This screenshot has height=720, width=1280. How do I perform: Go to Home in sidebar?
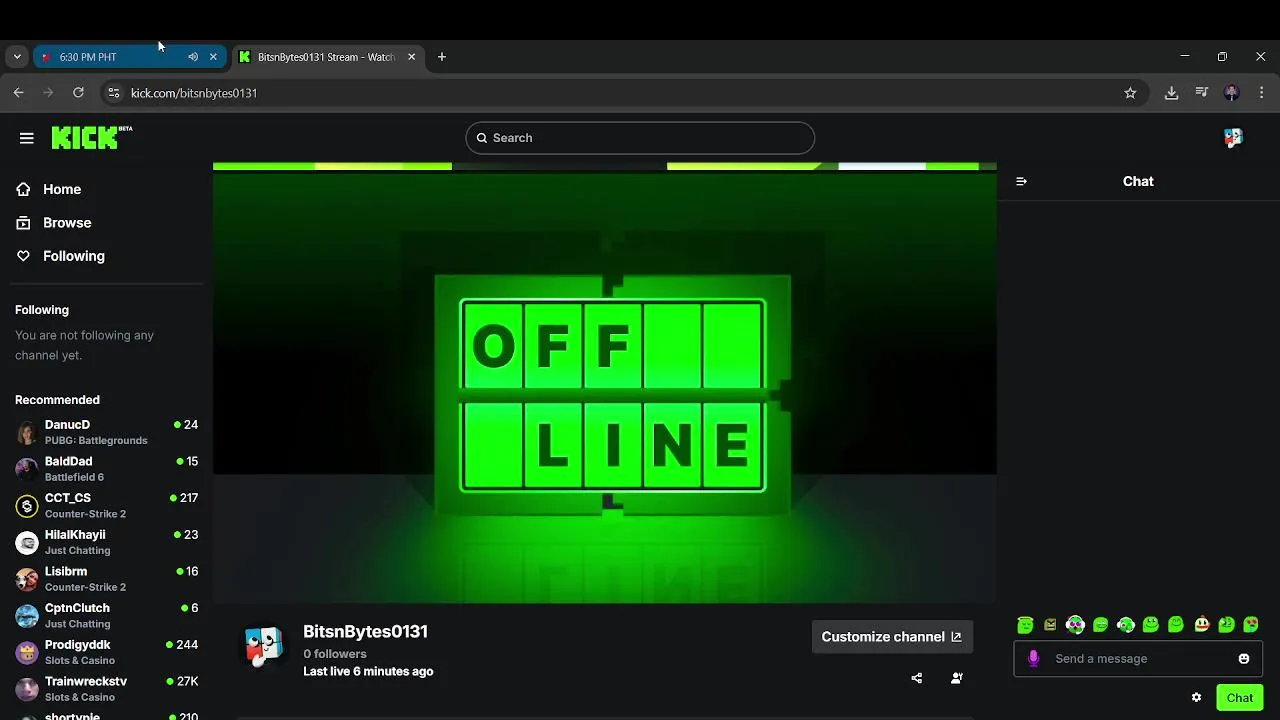point(48,189)
